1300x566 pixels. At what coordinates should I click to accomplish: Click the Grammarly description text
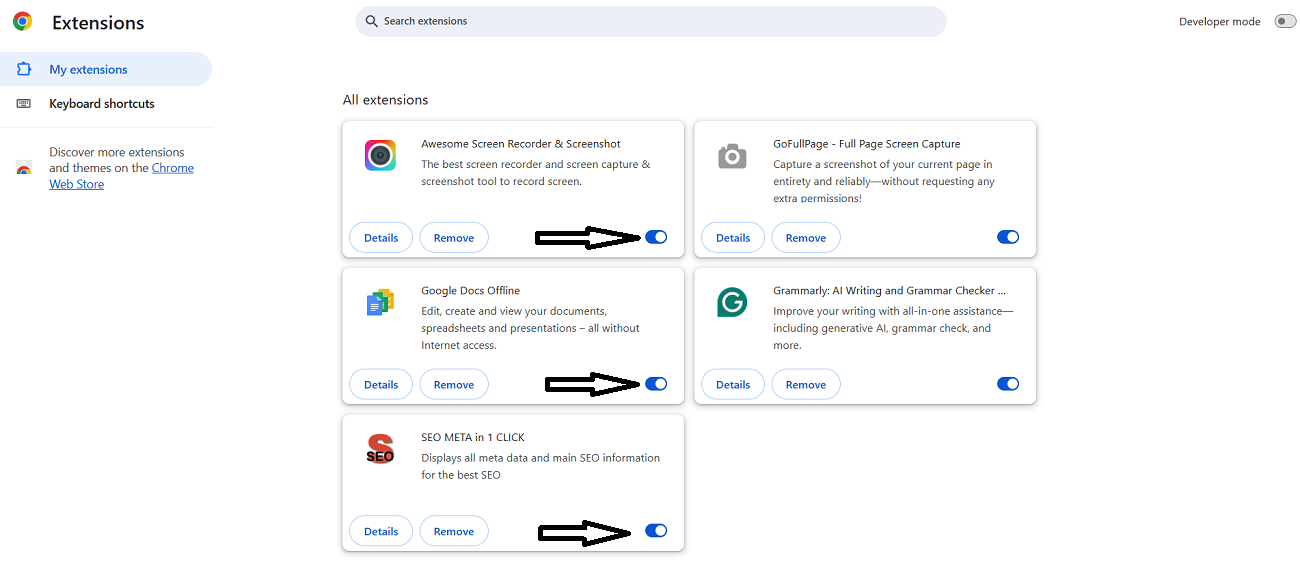click(893, 328)
